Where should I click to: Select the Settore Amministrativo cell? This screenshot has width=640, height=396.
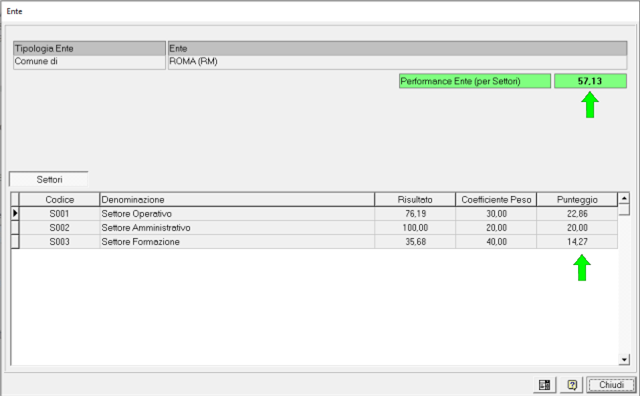[x=237, y=227]
